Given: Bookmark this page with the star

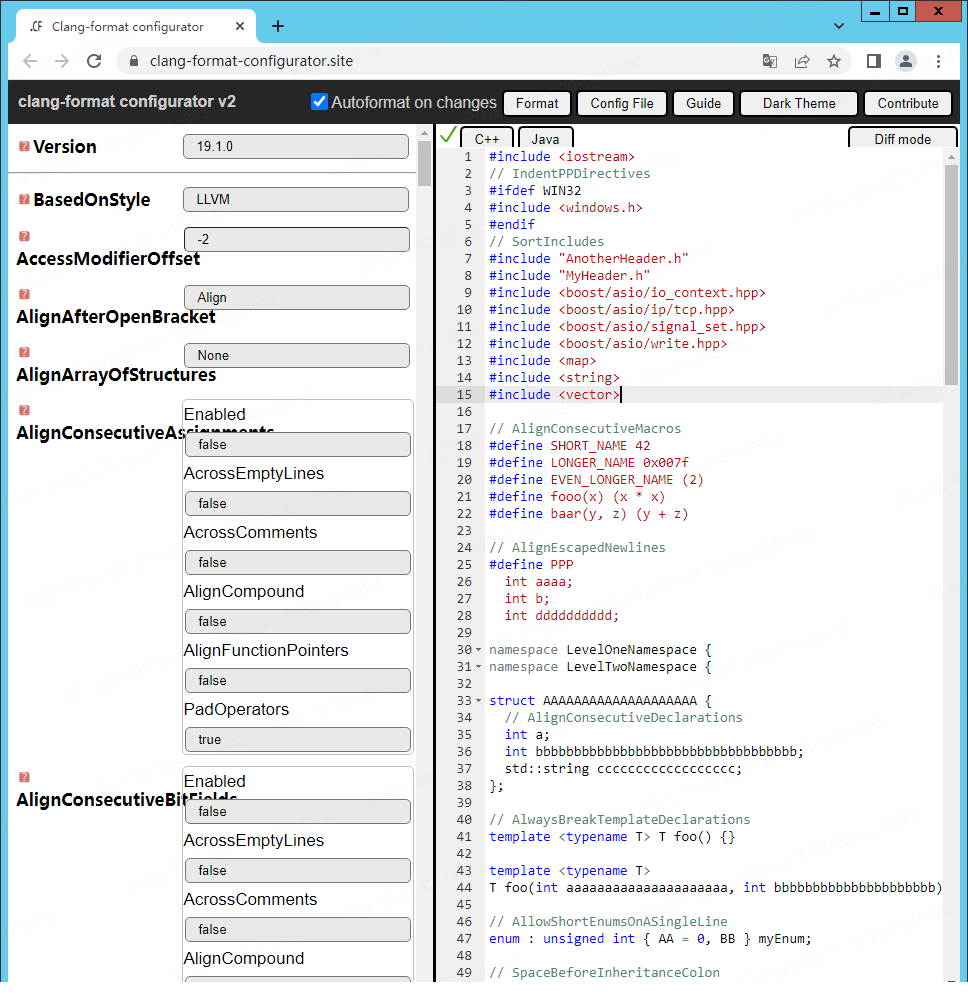Looking at the screenshot, I should tap(834, 61).
